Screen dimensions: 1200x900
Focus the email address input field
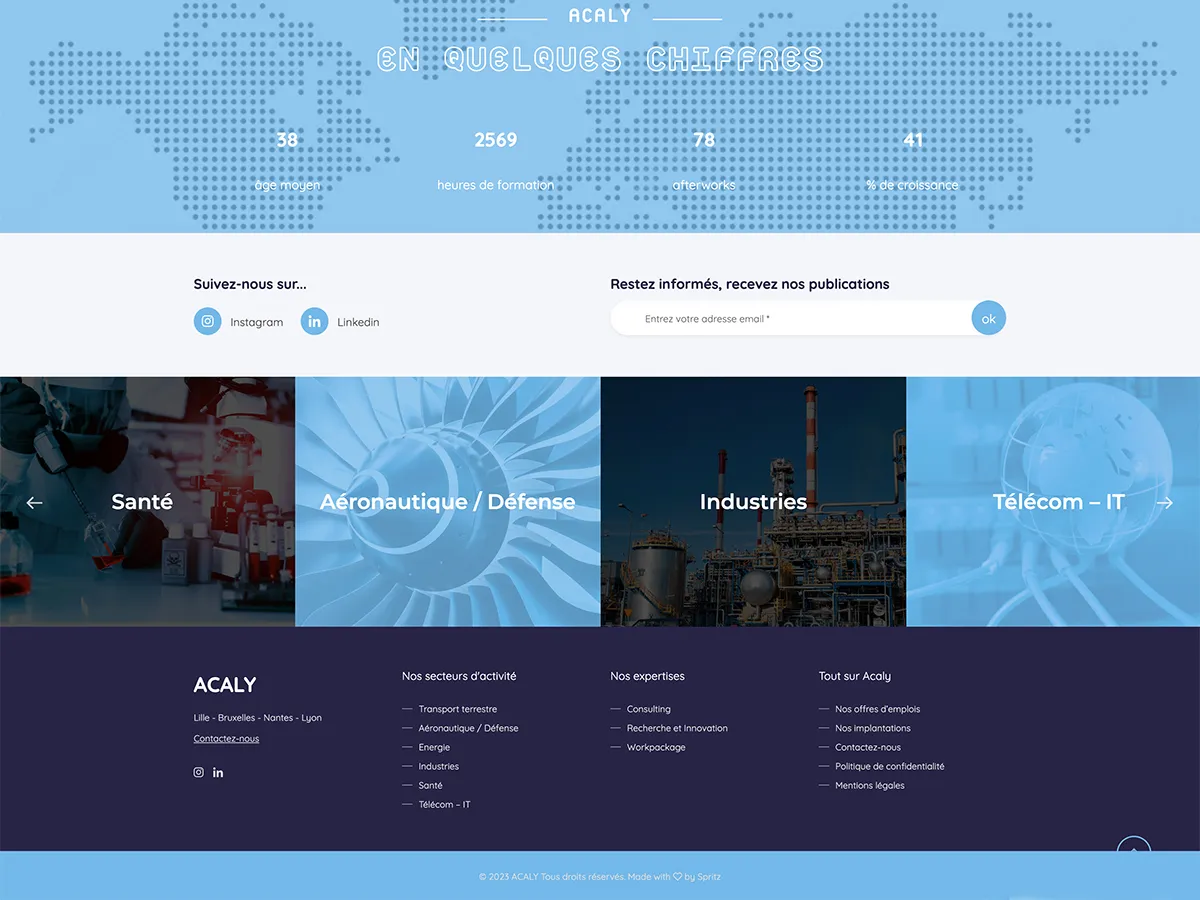click(x=790, y=319)
